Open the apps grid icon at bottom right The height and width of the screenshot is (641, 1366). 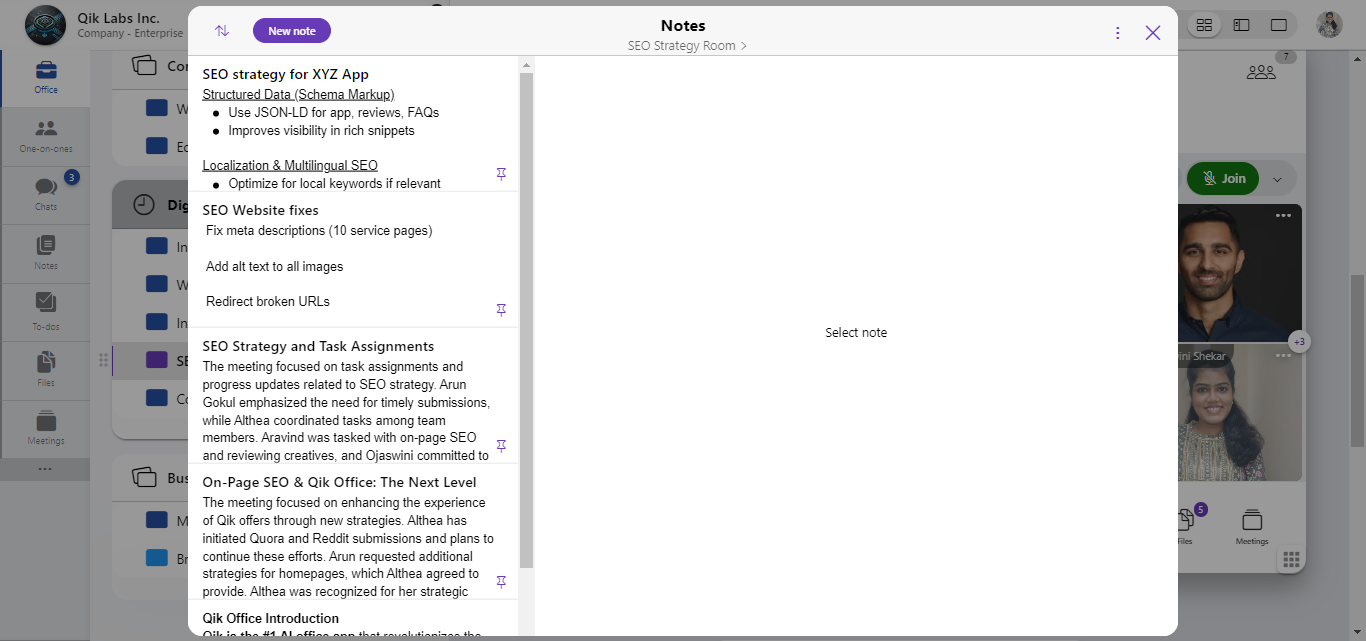click(1290, 559)
